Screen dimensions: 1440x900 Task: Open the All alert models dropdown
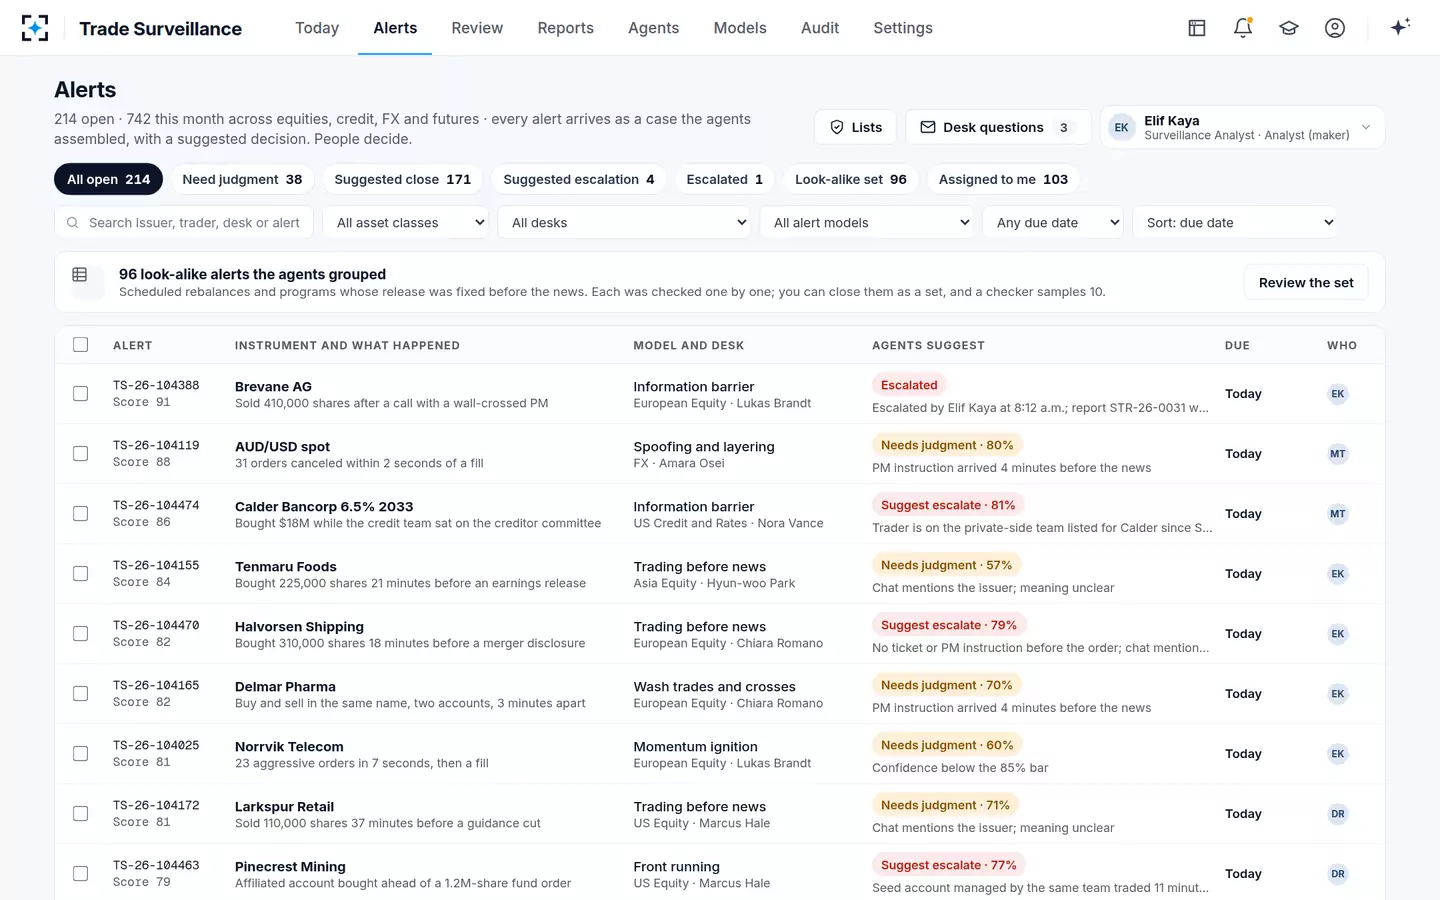(869, 222)
